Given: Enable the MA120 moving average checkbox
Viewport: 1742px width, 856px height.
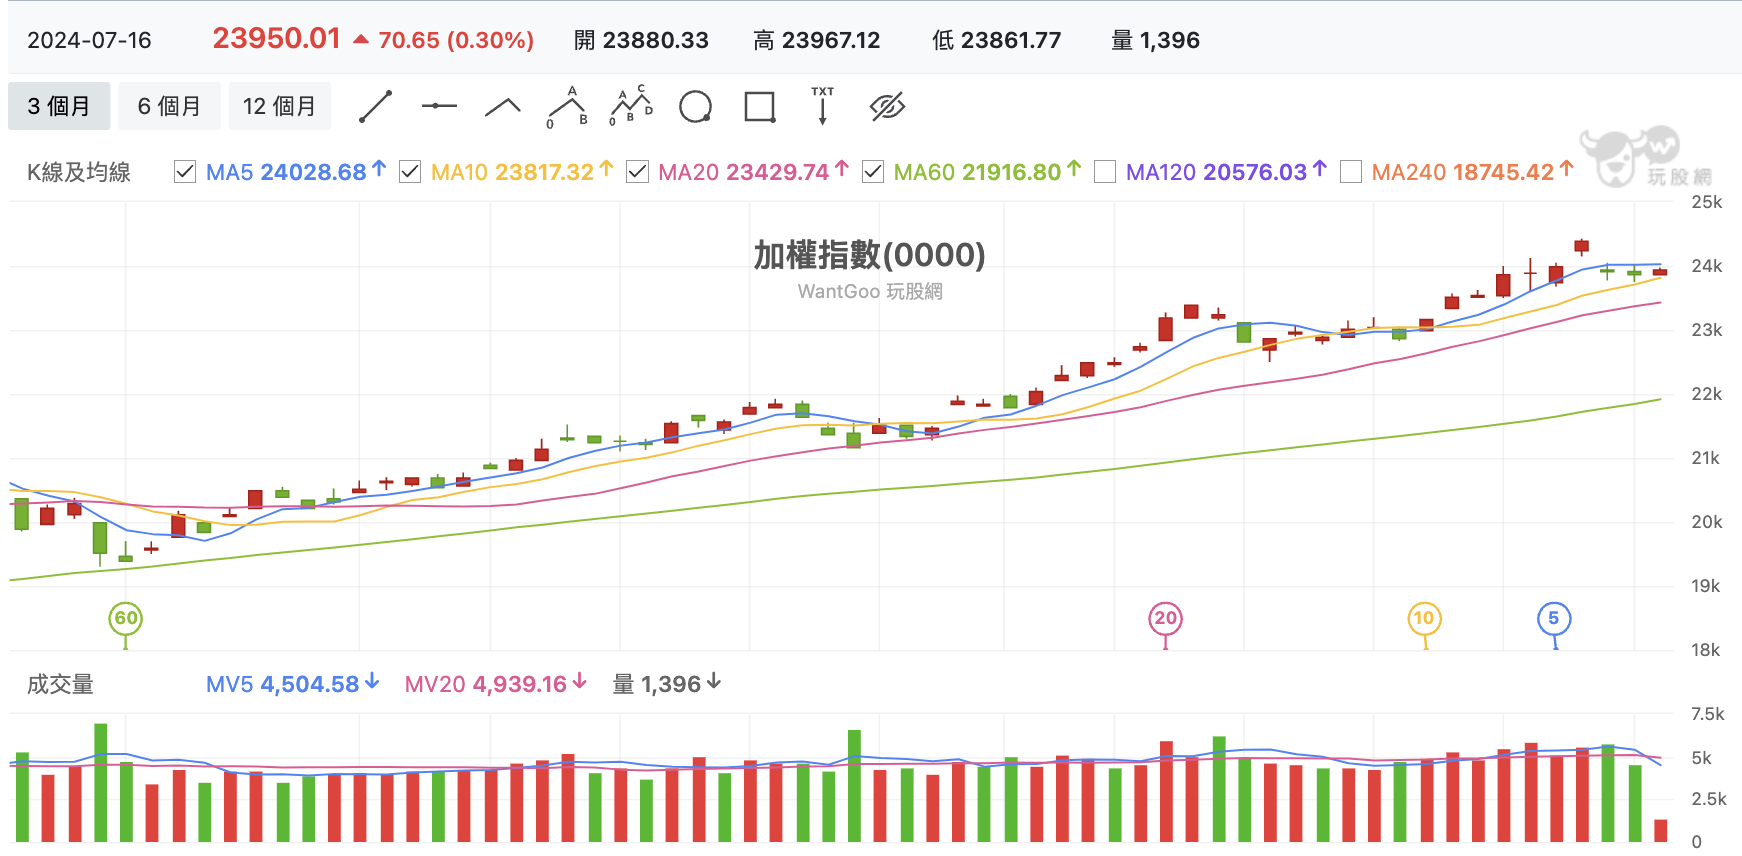Looking at the screenshot, I should [1105, 172].
